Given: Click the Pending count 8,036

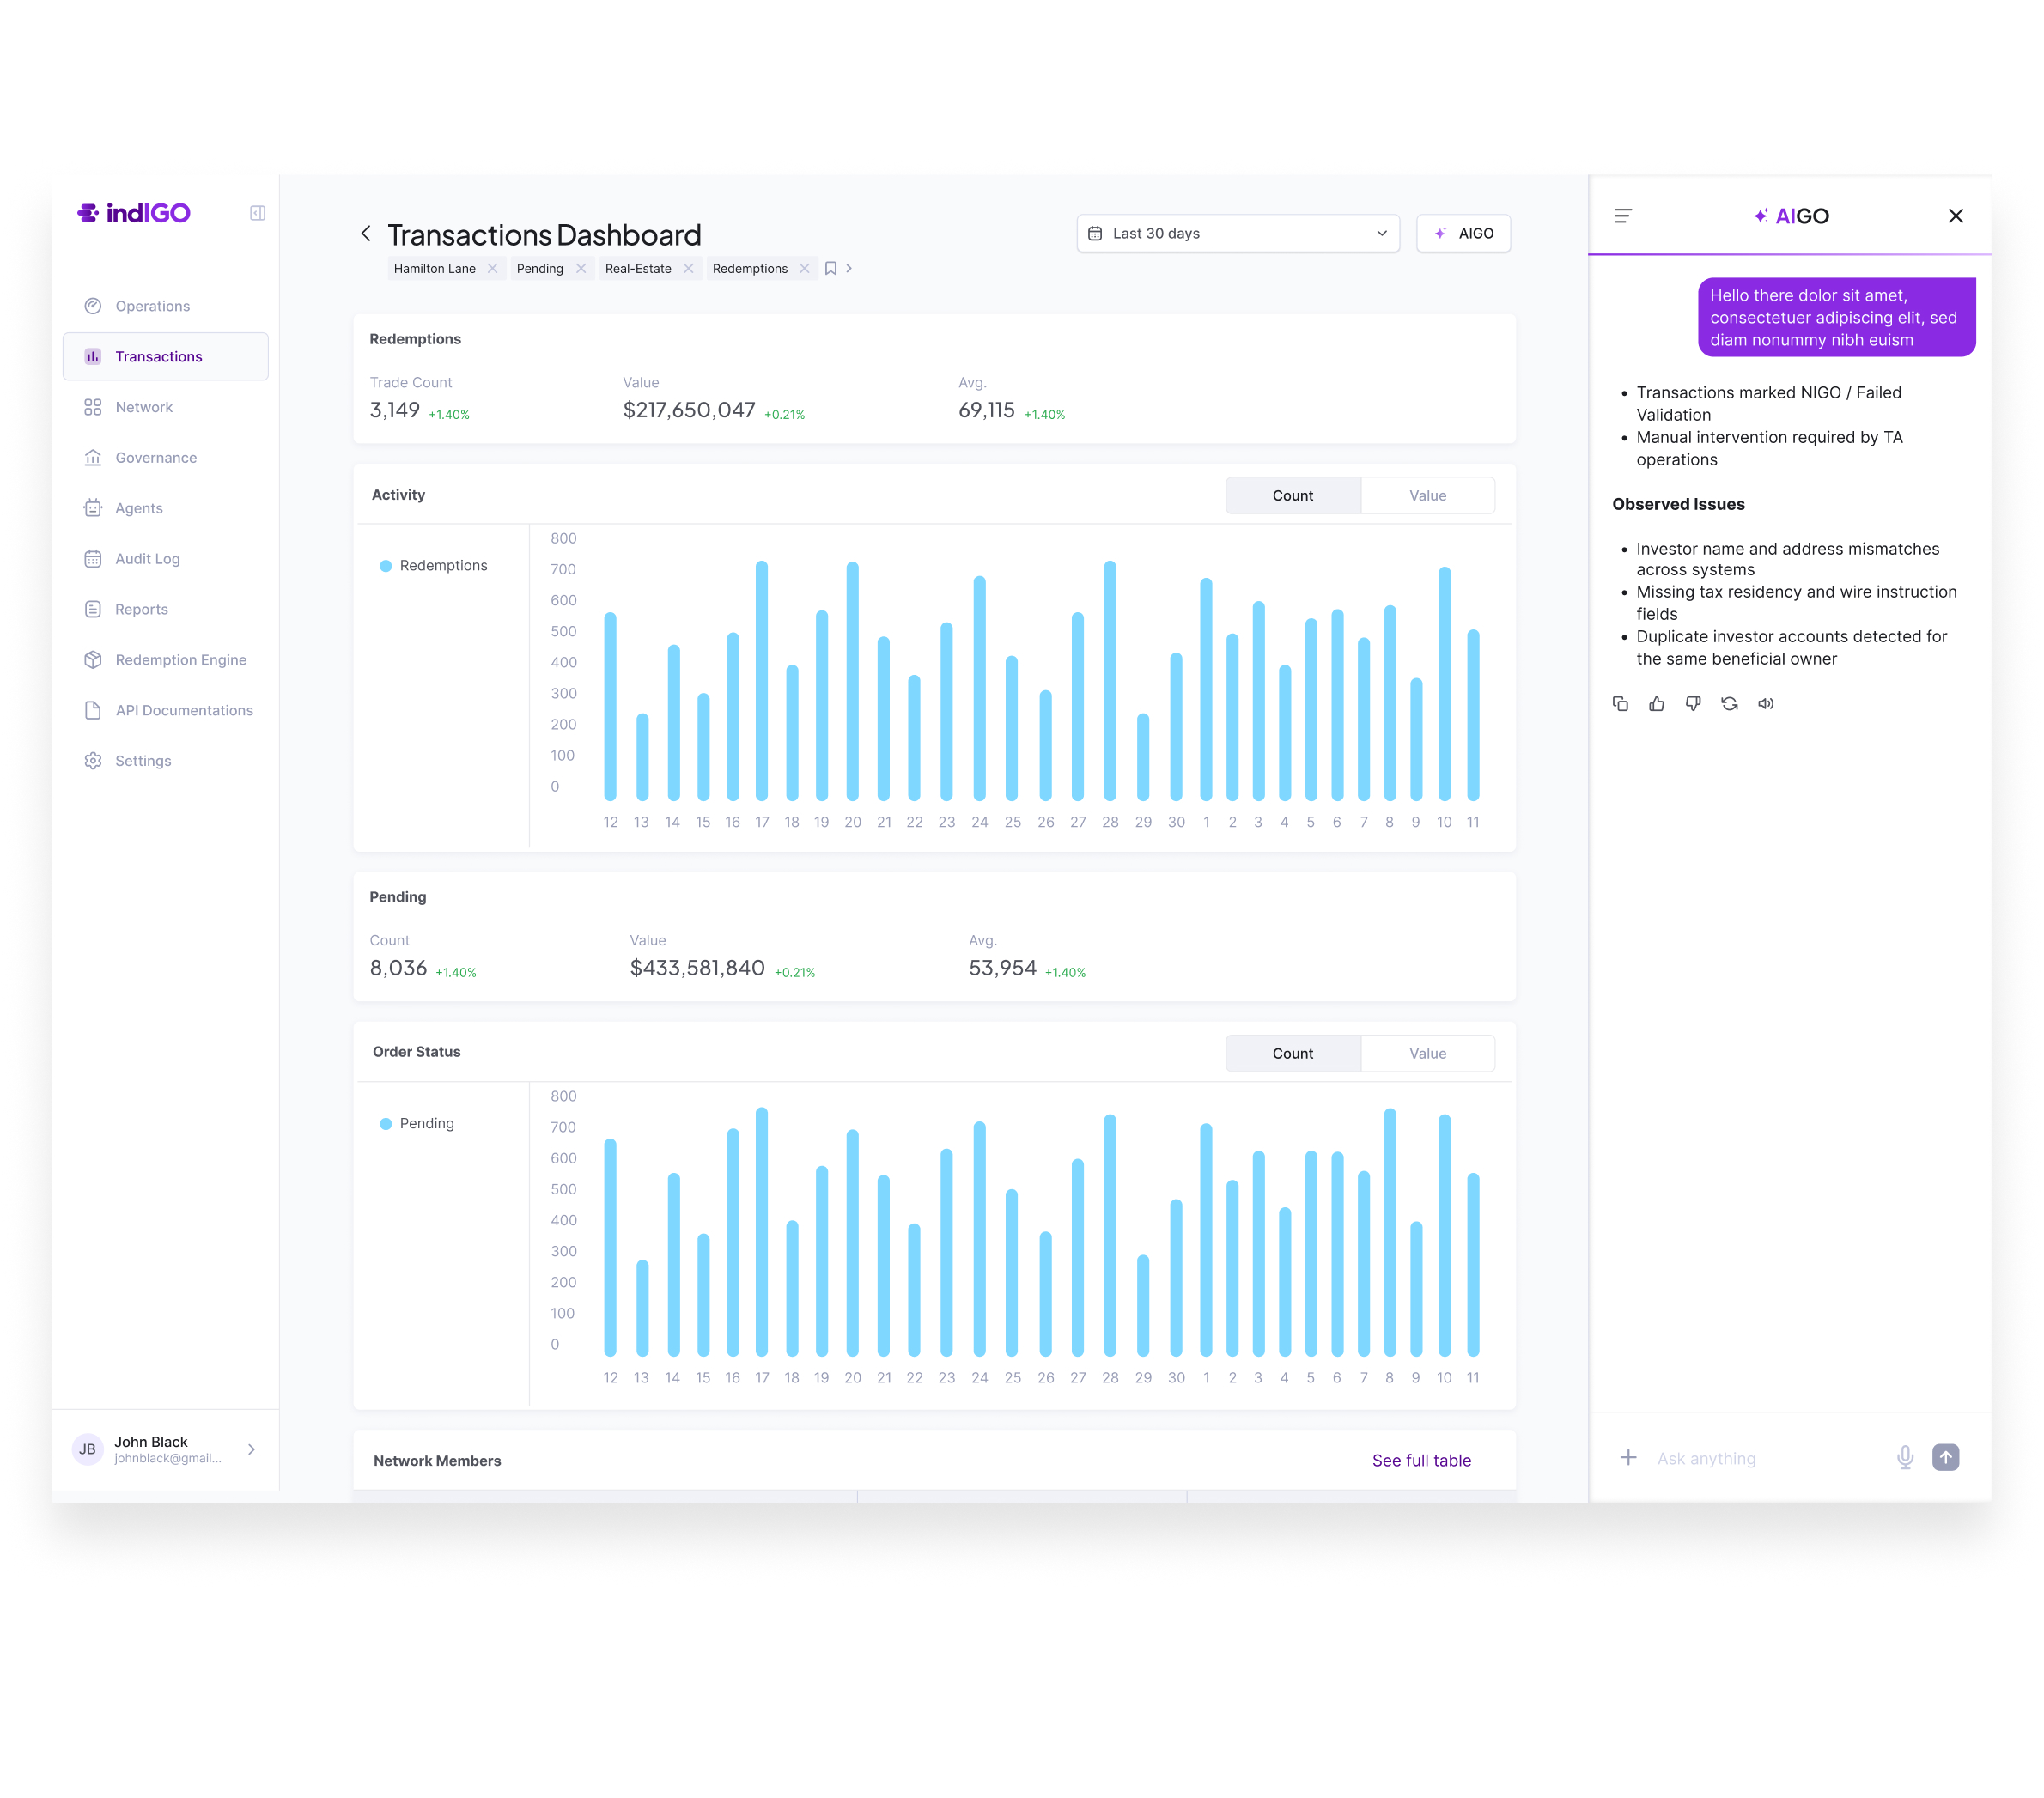Looking at the screenshot, I should pos(398,969).
